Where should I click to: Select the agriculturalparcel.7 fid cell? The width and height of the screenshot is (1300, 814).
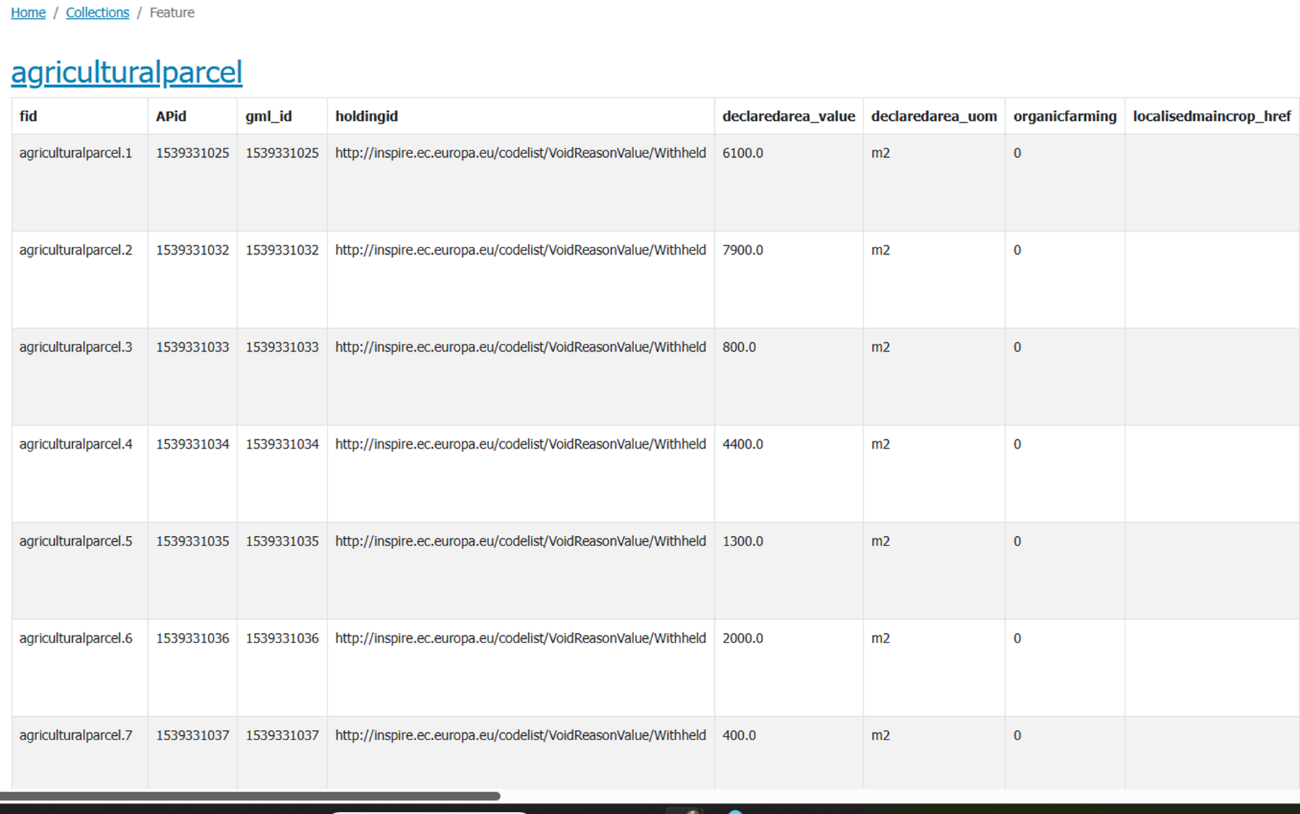tap(76, 735)
